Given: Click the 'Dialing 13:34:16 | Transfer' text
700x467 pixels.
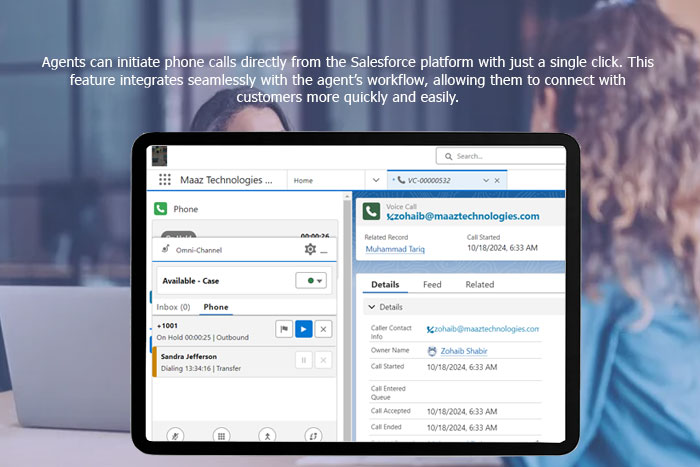Looking at the screenshot, I should tap(201, 368).
